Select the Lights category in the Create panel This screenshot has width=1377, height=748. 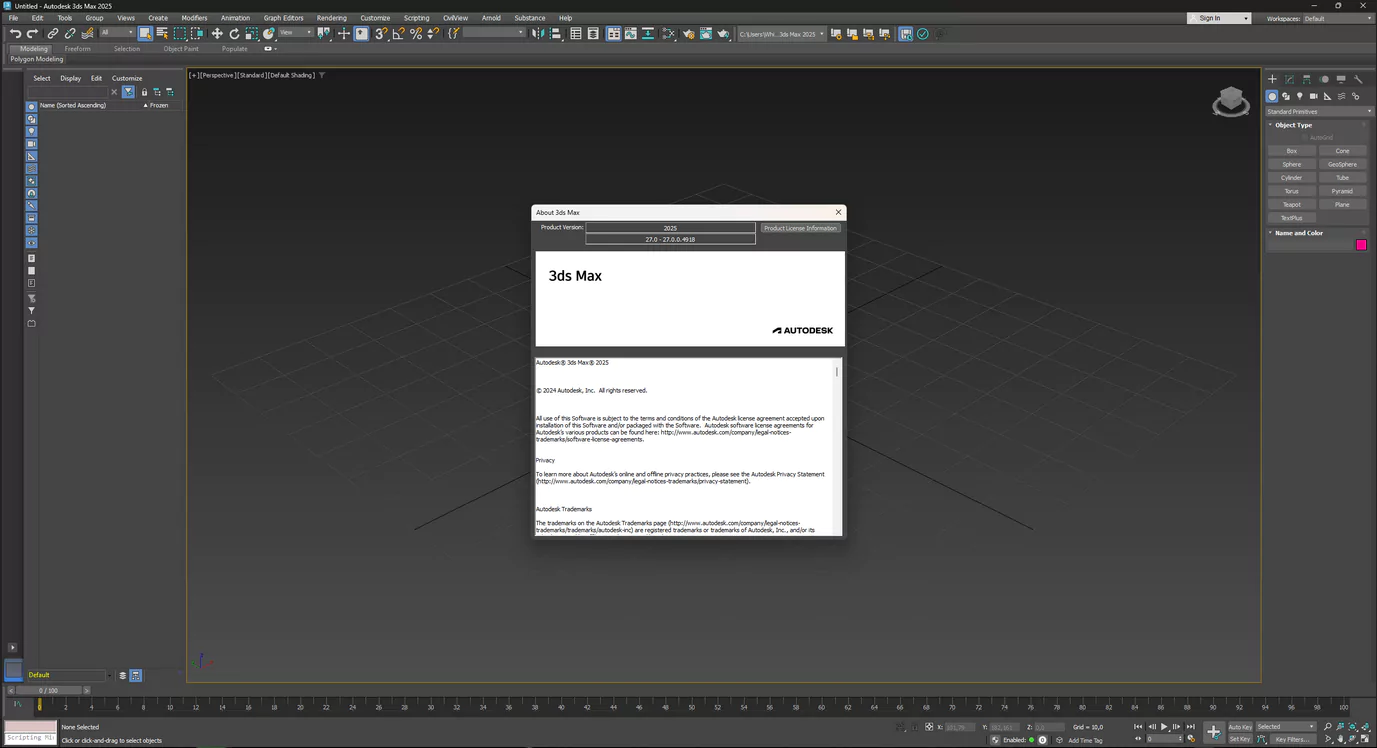tap(1300, 96)
